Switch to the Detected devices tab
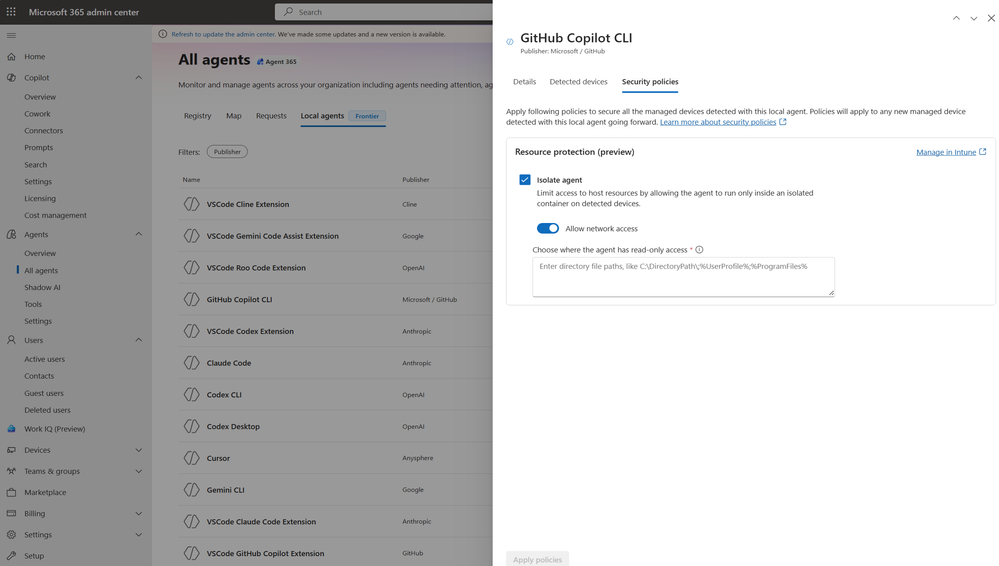 point(579,82)
